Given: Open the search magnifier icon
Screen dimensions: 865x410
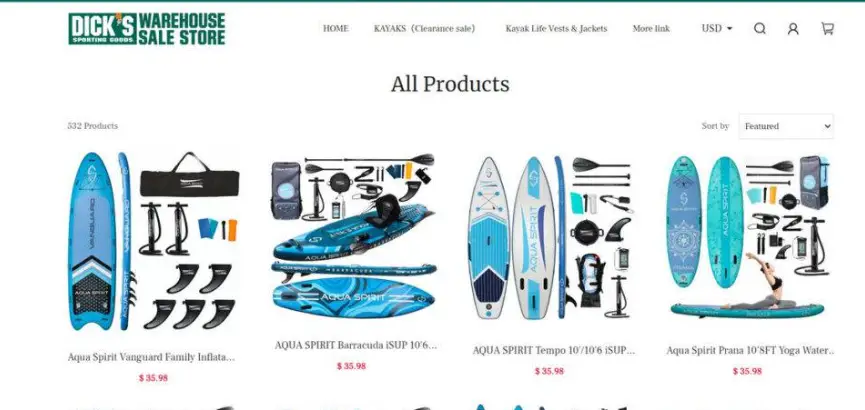Looking at the screenshot, I should coord(760,29).
